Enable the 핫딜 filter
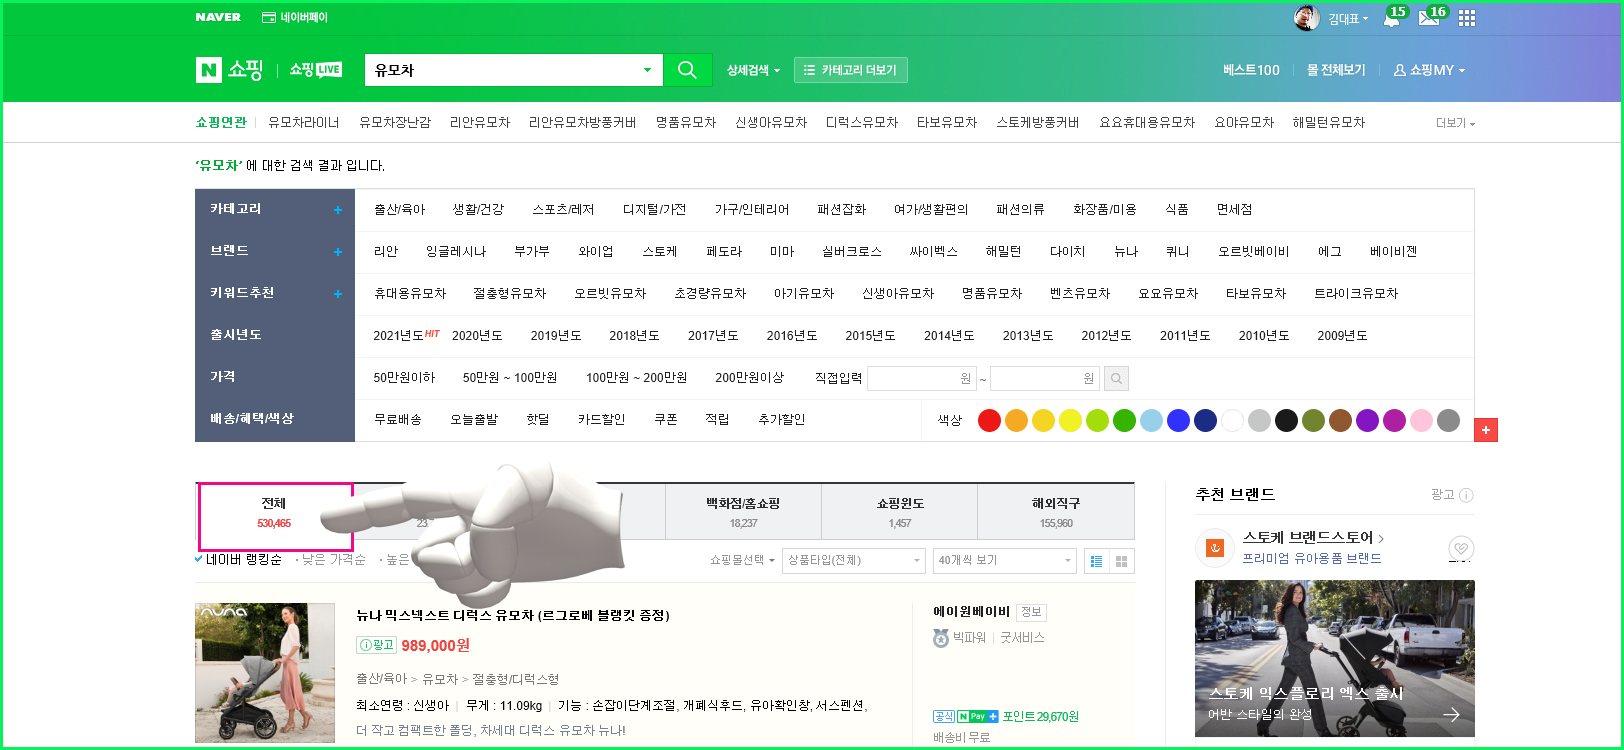Viewport: 1624px width, 750px height. pos(538,419)
